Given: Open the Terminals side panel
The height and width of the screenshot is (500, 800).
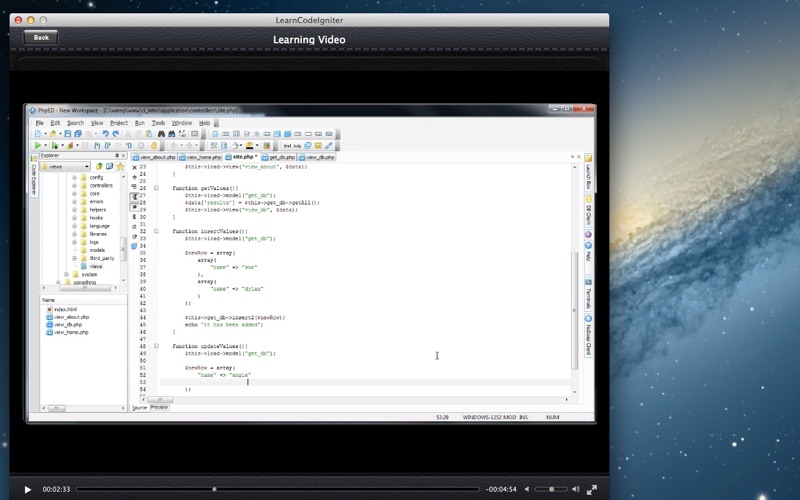Looking at the screenshot, I should tap(588, 294).
